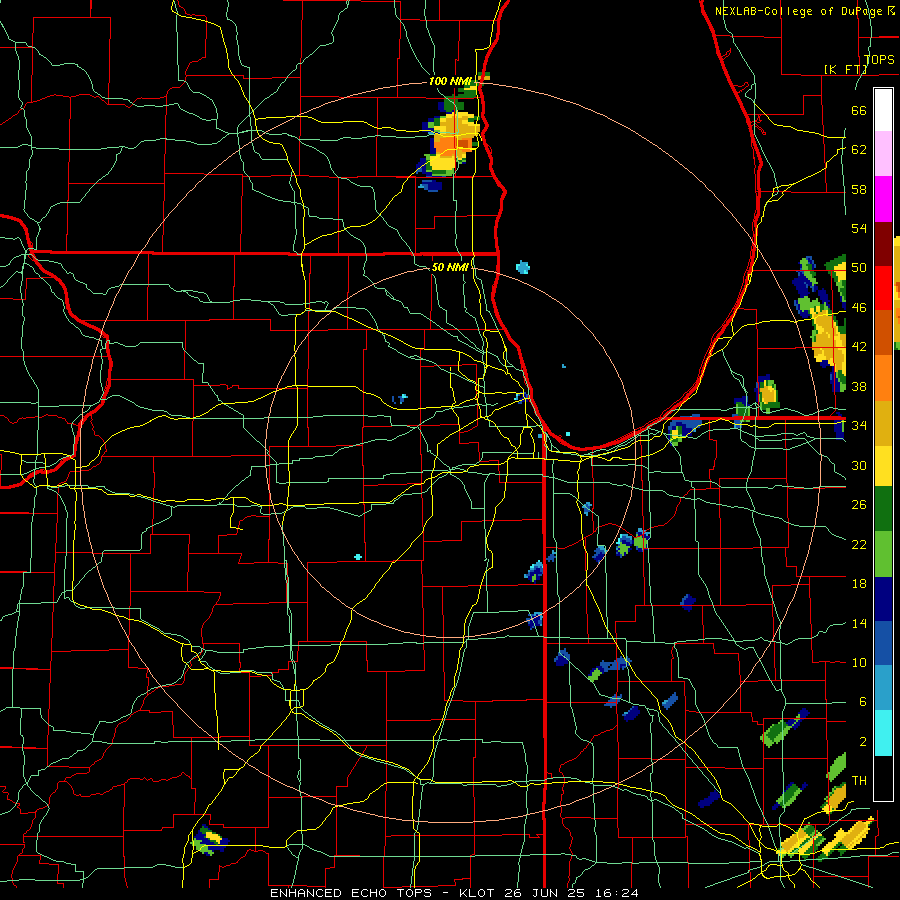The image size is (900, 900).
Task: Select the light pink legend color band
Action: (x=883, y=154)
